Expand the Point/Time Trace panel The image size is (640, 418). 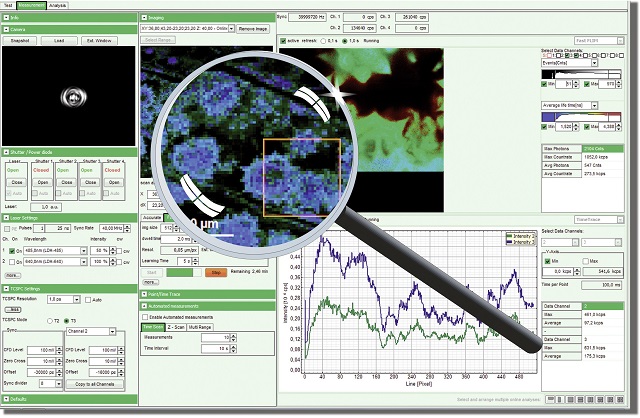[x=144, y=294]
